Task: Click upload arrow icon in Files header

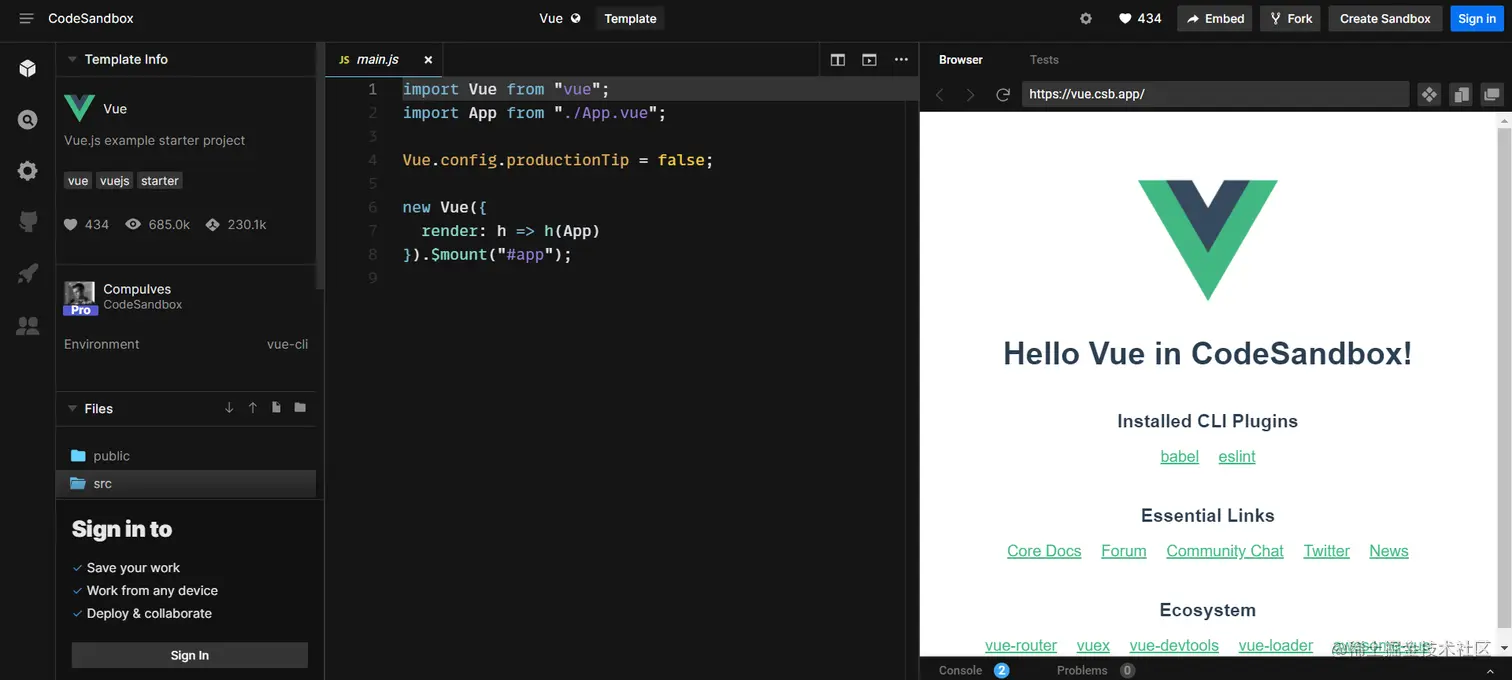Action: [253, 408]
